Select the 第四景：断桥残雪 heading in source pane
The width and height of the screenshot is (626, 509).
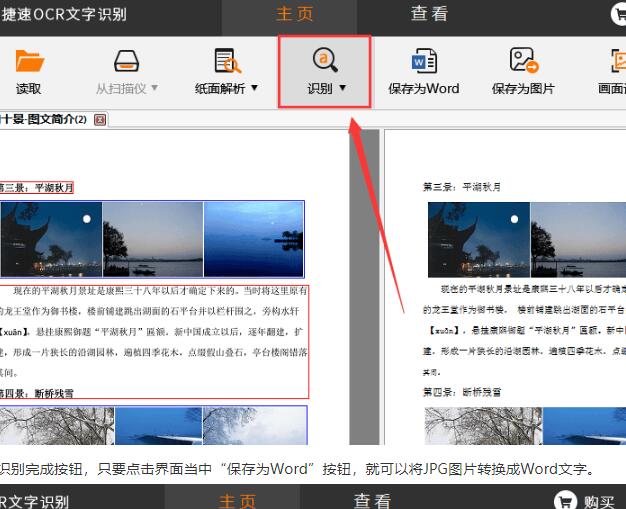point(36,394)
